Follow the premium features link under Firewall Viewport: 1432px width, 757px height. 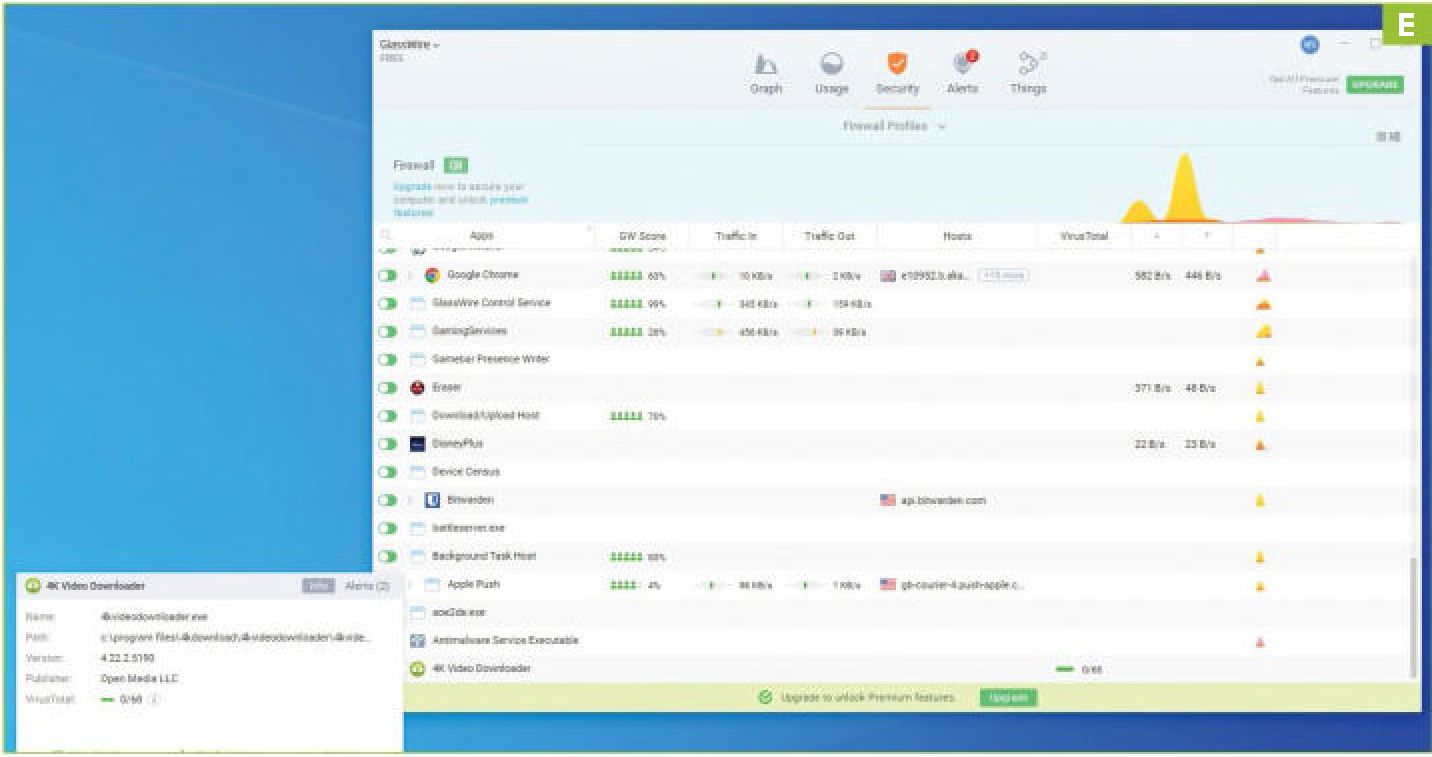(x=461, y=206)
